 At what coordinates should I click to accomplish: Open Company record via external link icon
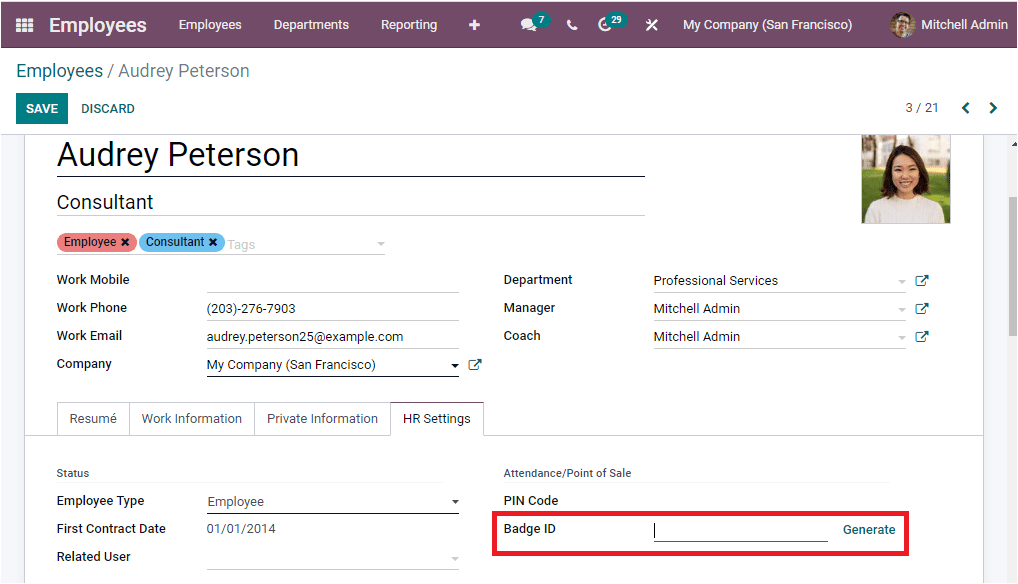coord(474,364)
